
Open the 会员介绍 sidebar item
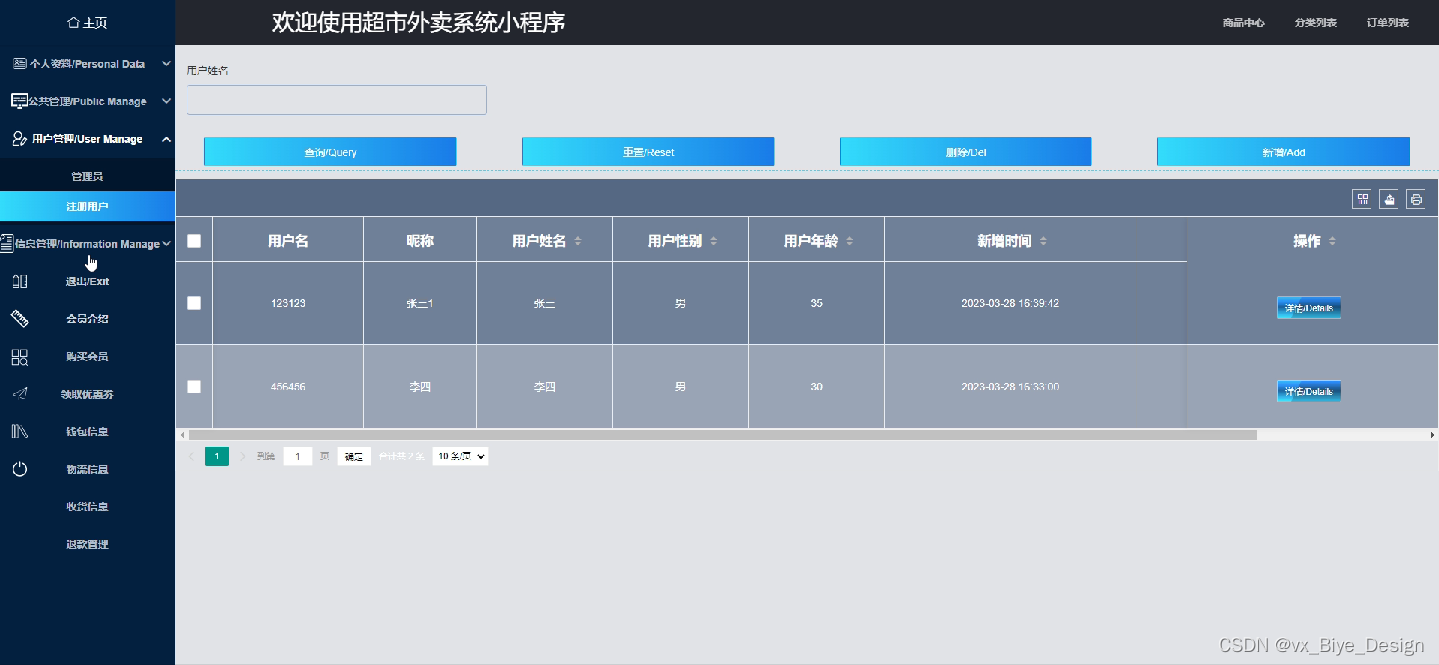tap(87, 319)
